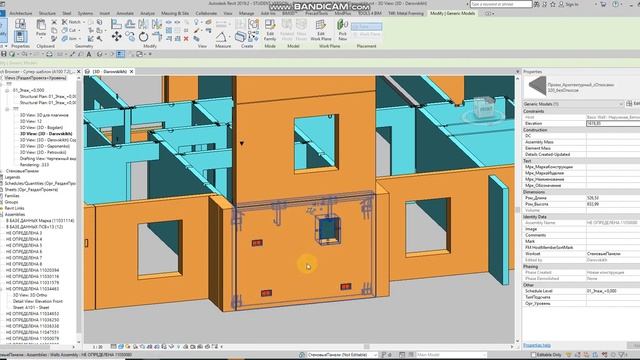This screenshot has height=360, width=640.
Task: Click the Text 'A' icon in quick access toolbar
Action: coord(89,54)
